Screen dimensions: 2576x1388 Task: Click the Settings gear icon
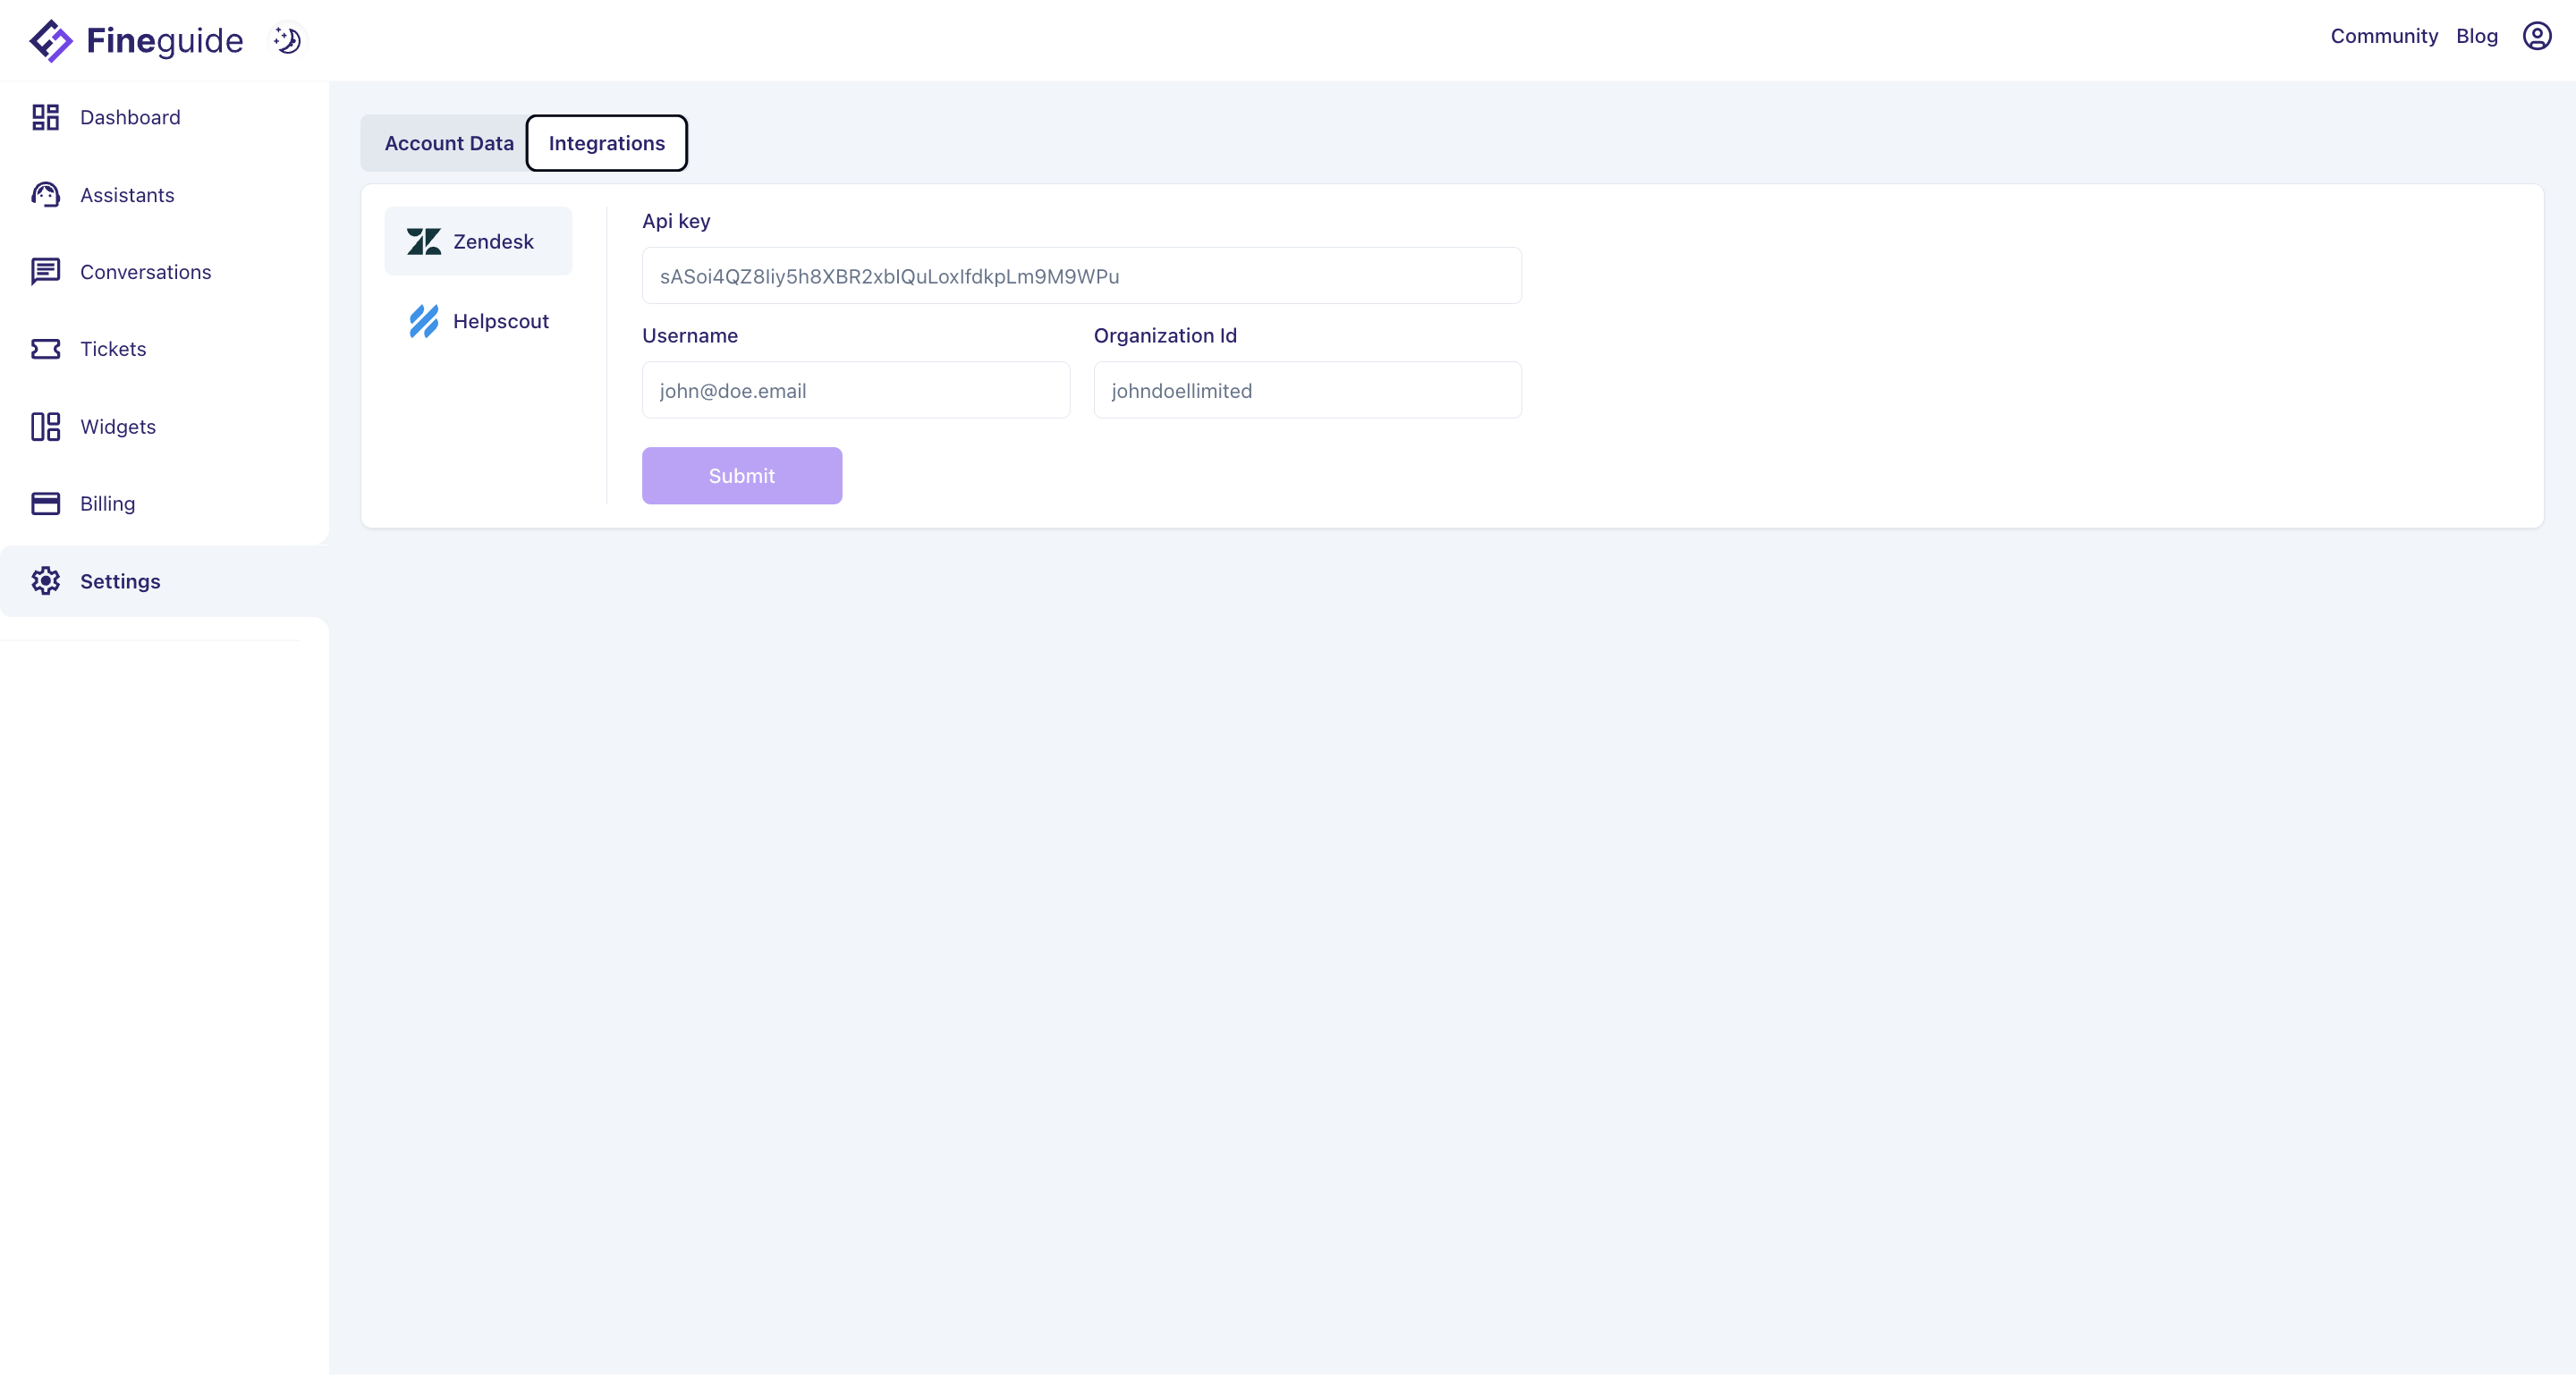[45, 581]
